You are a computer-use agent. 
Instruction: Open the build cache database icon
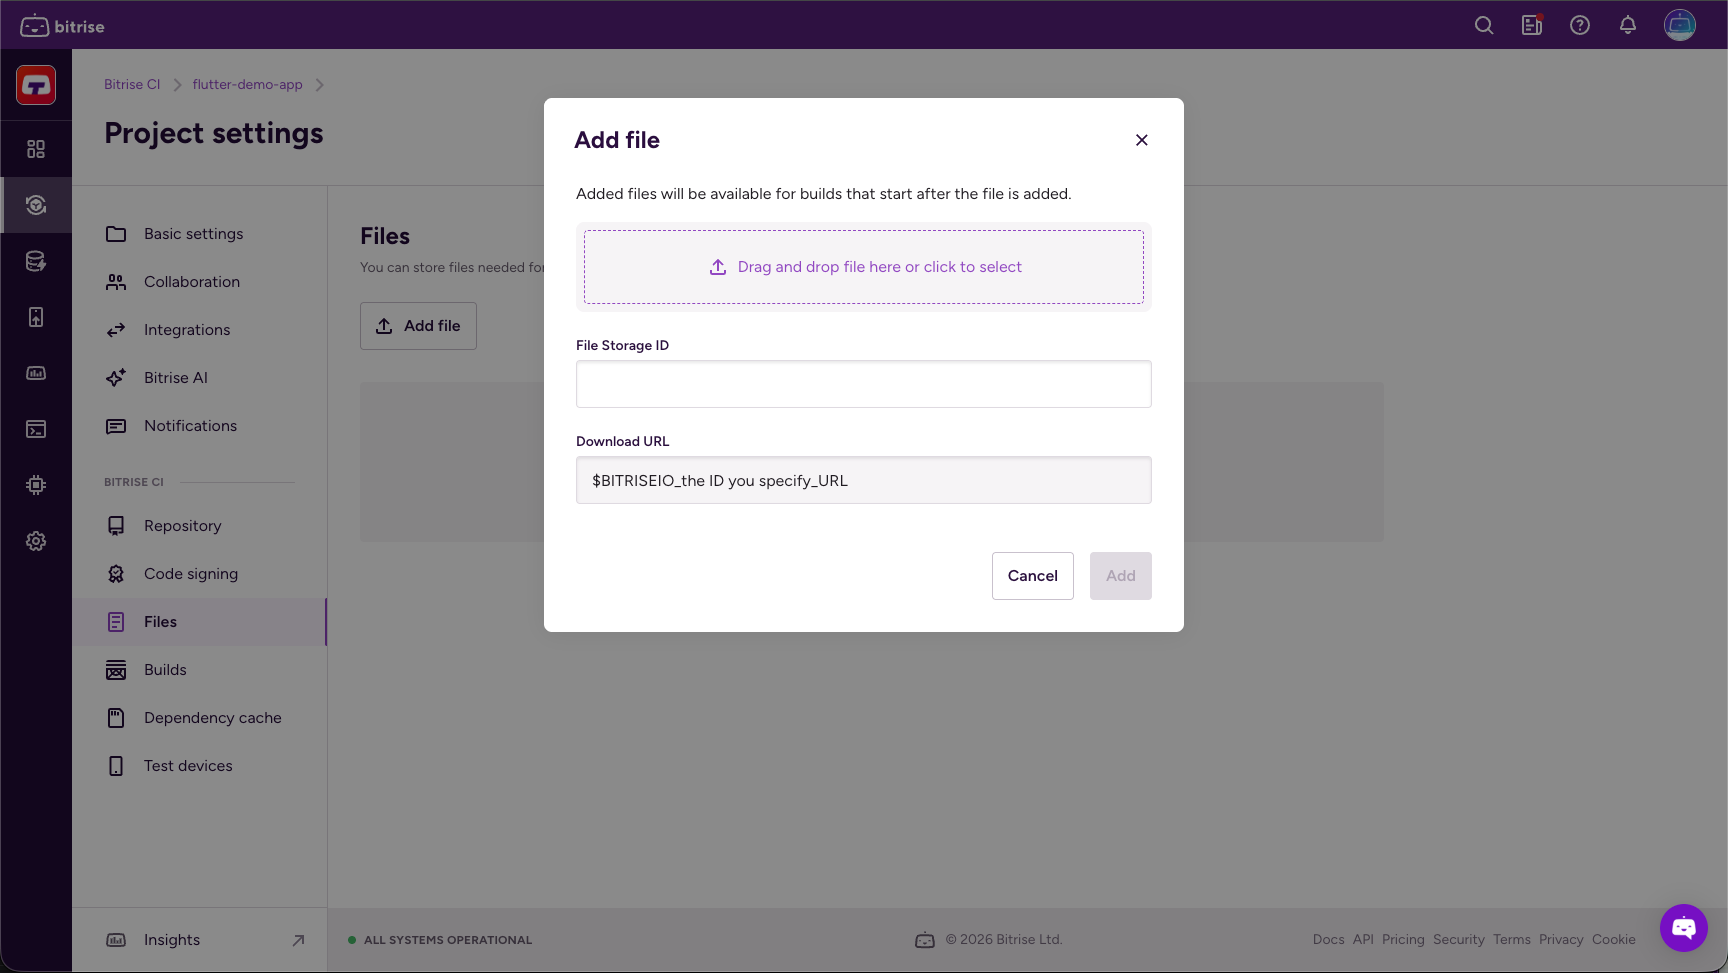click(36, 261)
